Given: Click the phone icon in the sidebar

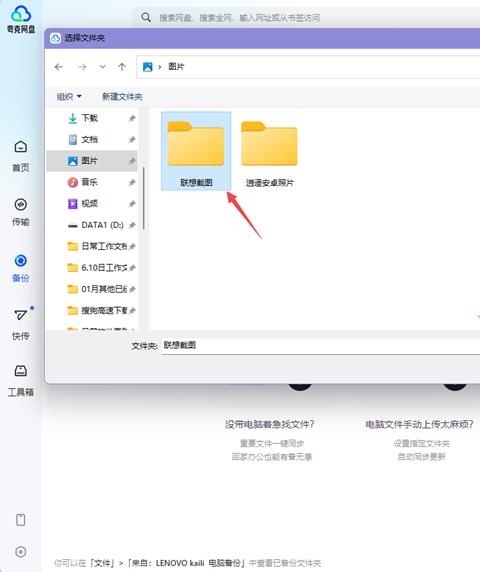Looking at the screenshot, I should 21,519.
